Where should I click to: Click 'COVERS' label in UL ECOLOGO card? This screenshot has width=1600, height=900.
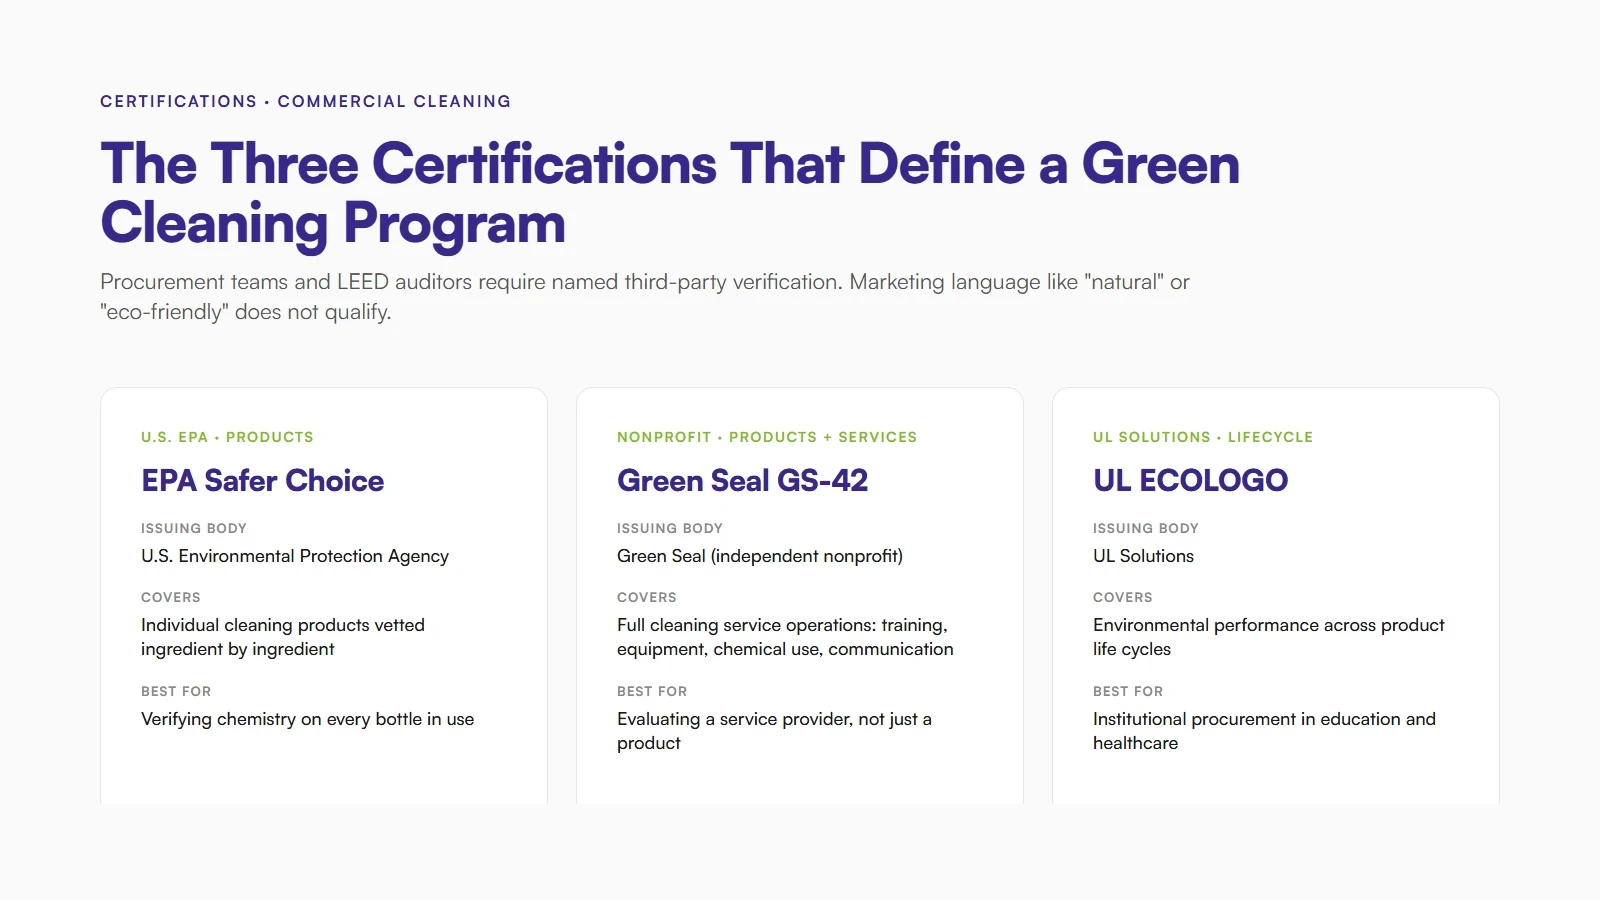1123,597
